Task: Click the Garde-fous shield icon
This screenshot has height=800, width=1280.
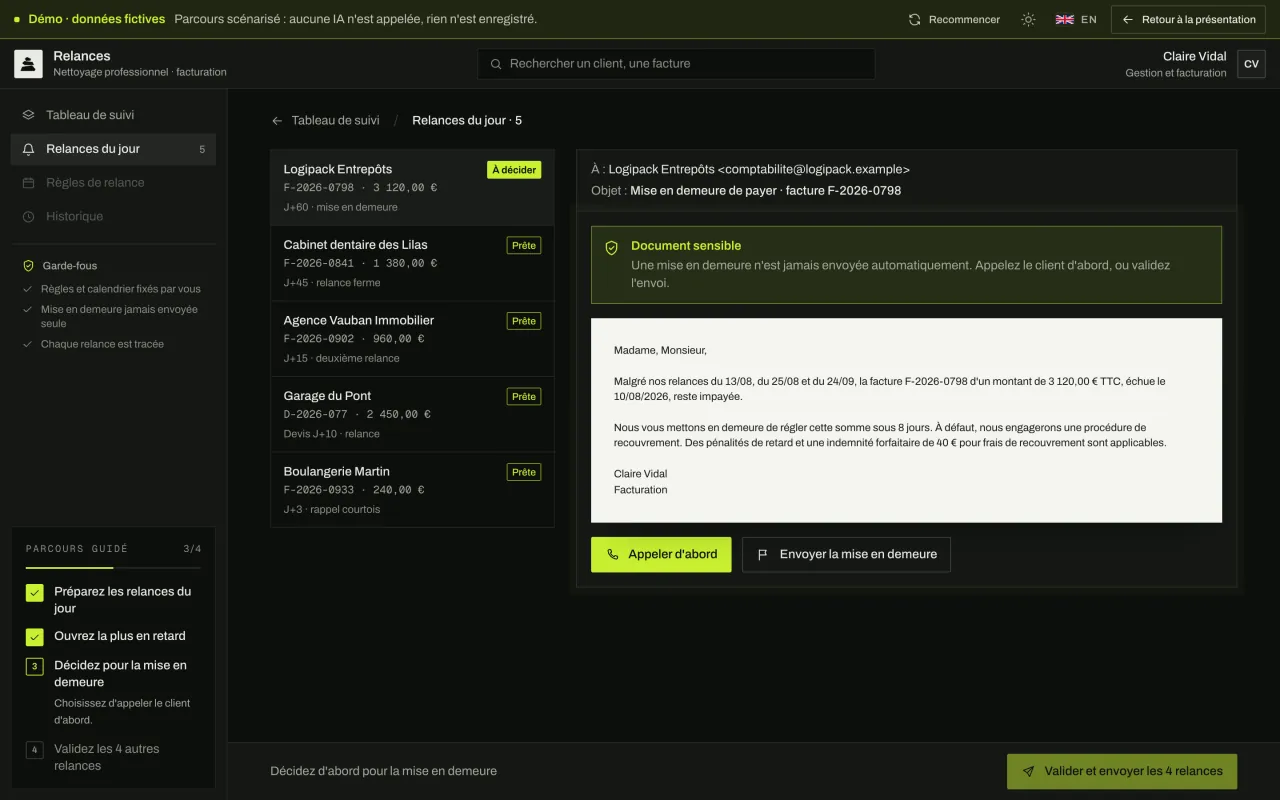Action: (28, 266)
